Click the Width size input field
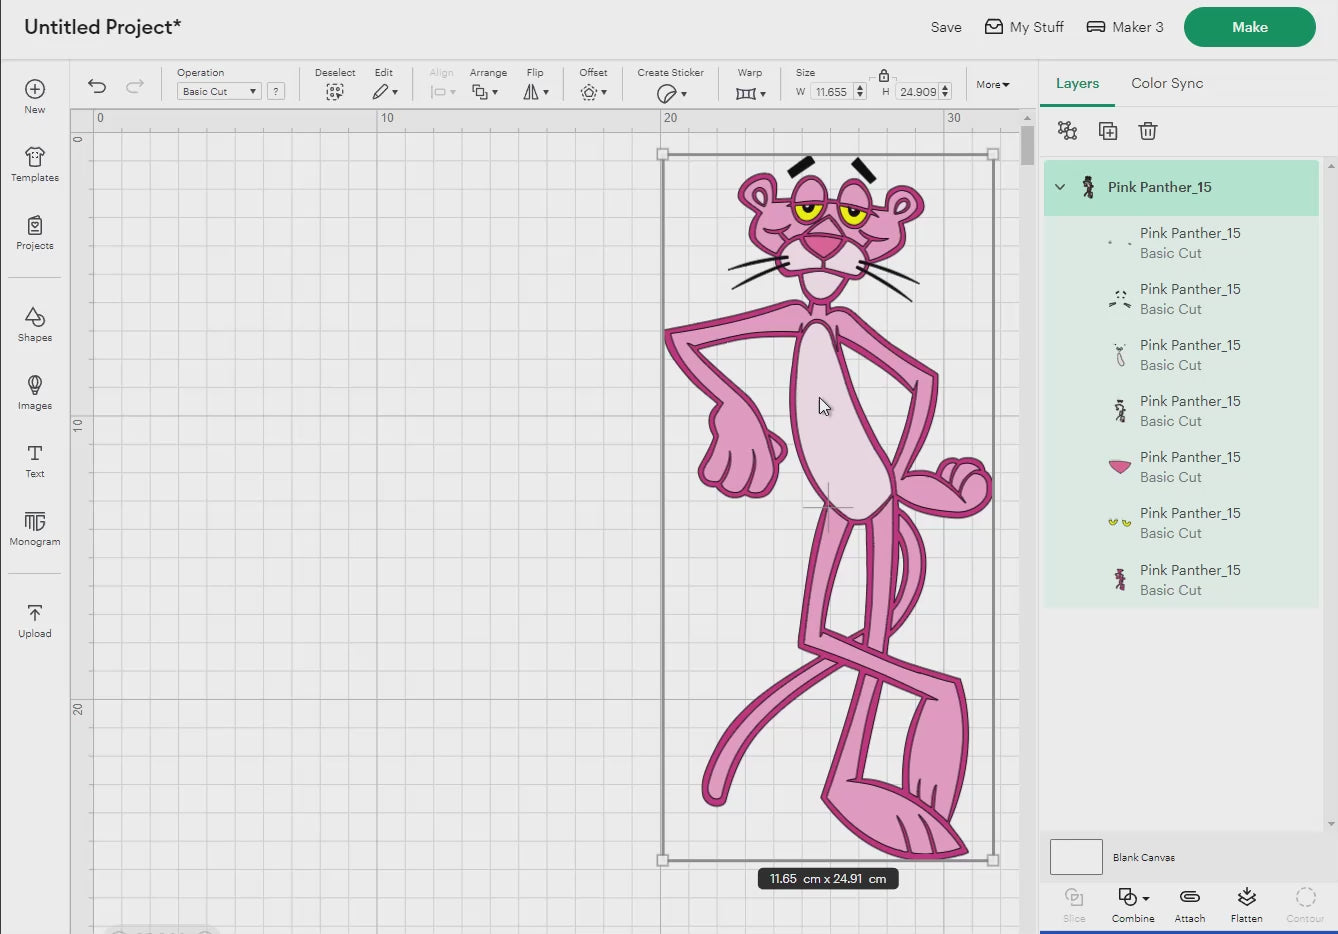This screenshot has height=934, width=1338. pos(831,91)
